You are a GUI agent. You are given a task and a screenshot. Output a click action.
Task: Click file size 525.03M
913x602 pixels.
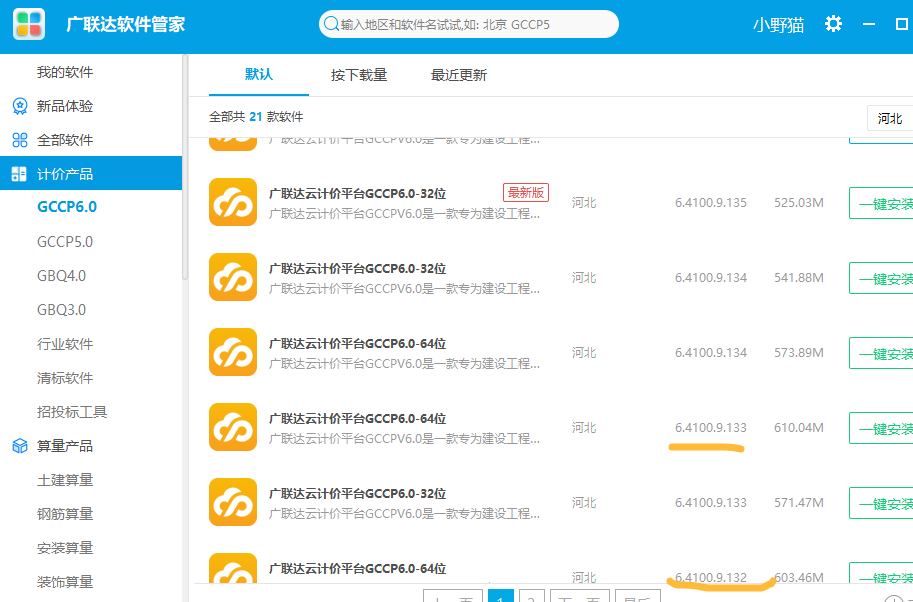click(799, 203)
